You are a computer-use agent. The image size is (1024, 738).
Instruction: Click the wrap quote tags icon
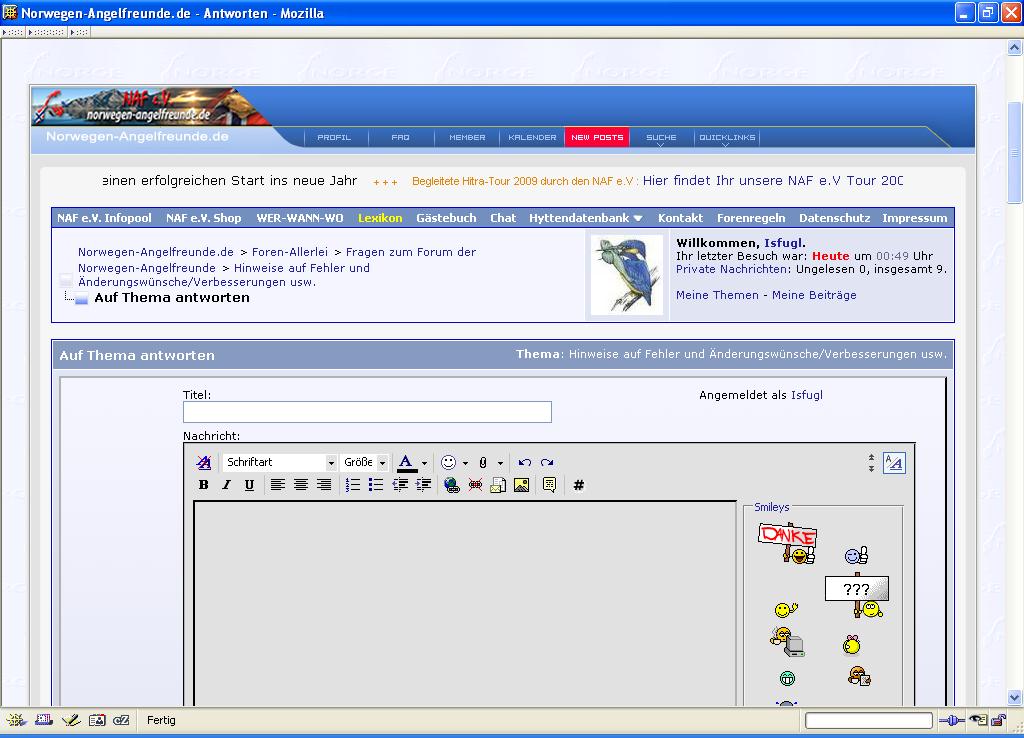tap(549, 485)
